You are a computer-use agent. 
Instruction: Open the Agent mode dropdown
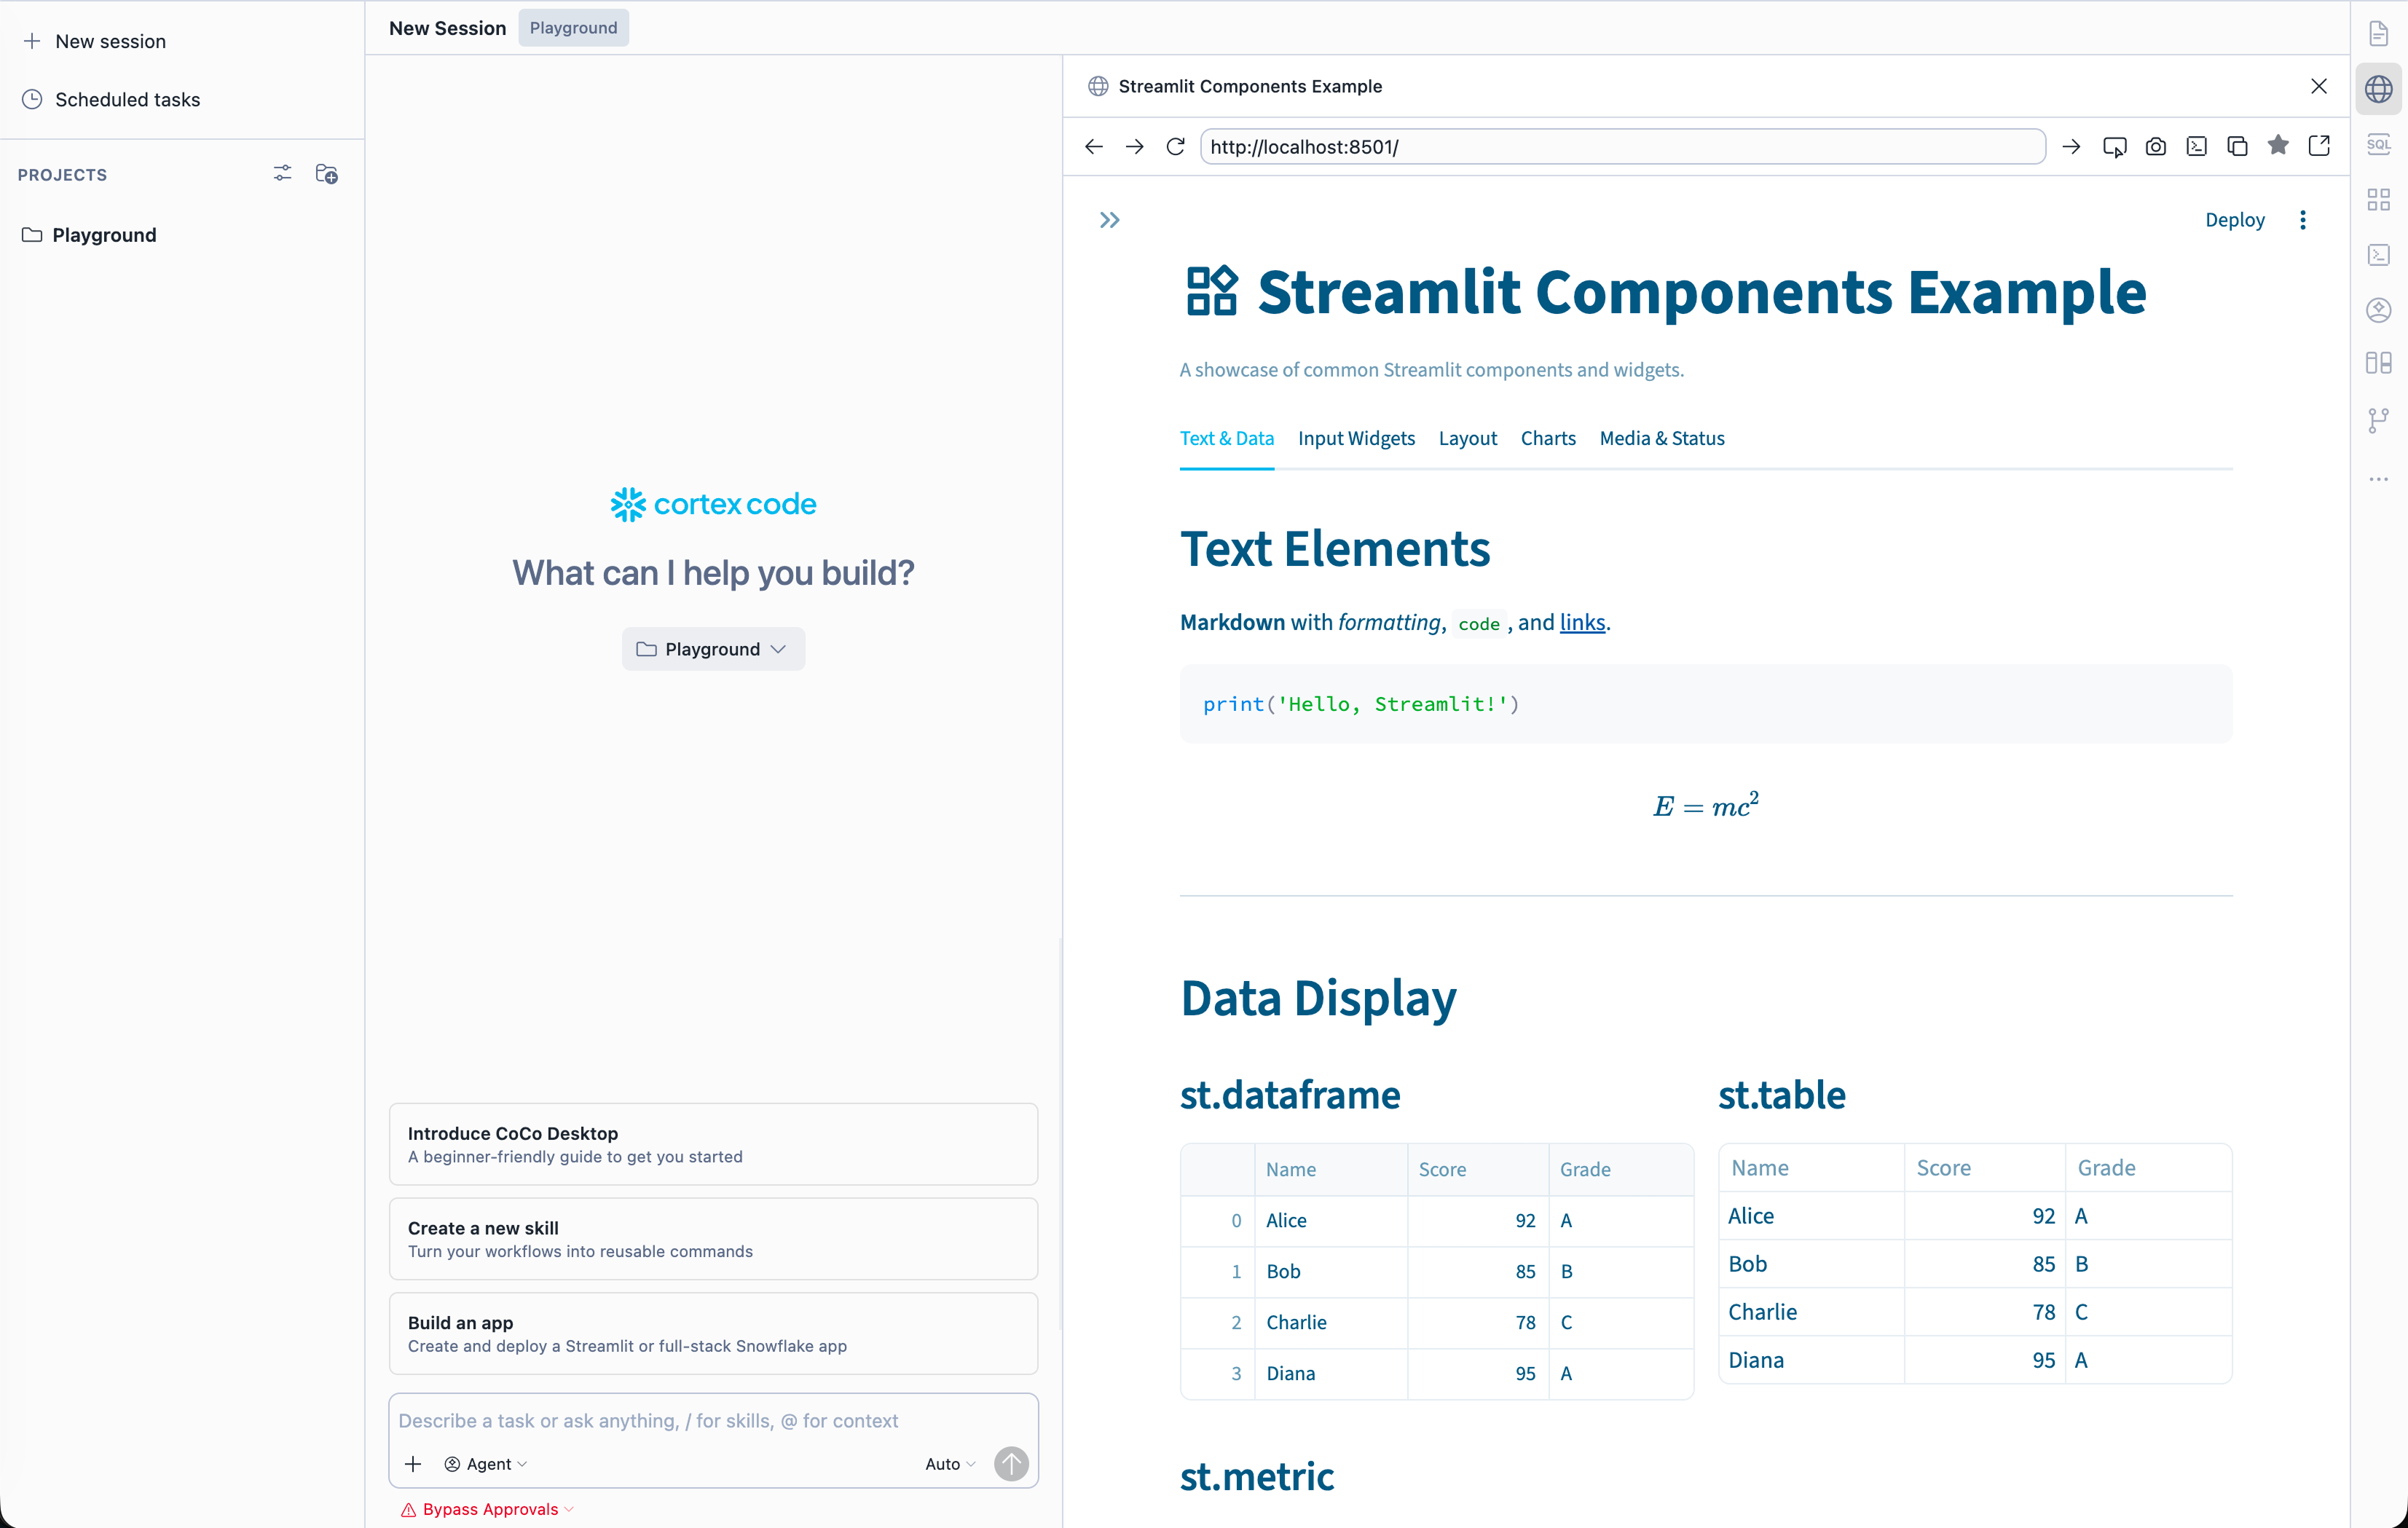click(x=486, y=1464)
